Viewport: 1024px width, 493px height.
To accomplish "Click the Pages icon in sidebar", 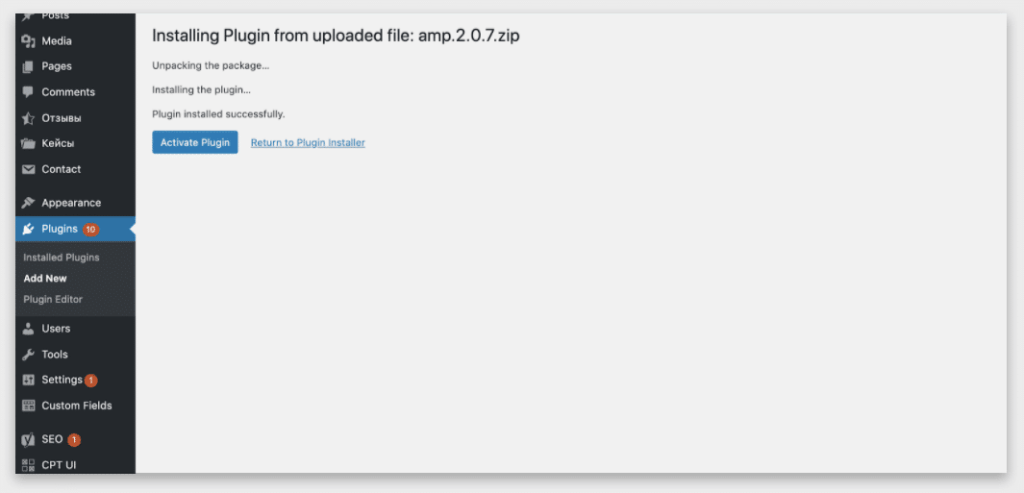I will [28, 66].
